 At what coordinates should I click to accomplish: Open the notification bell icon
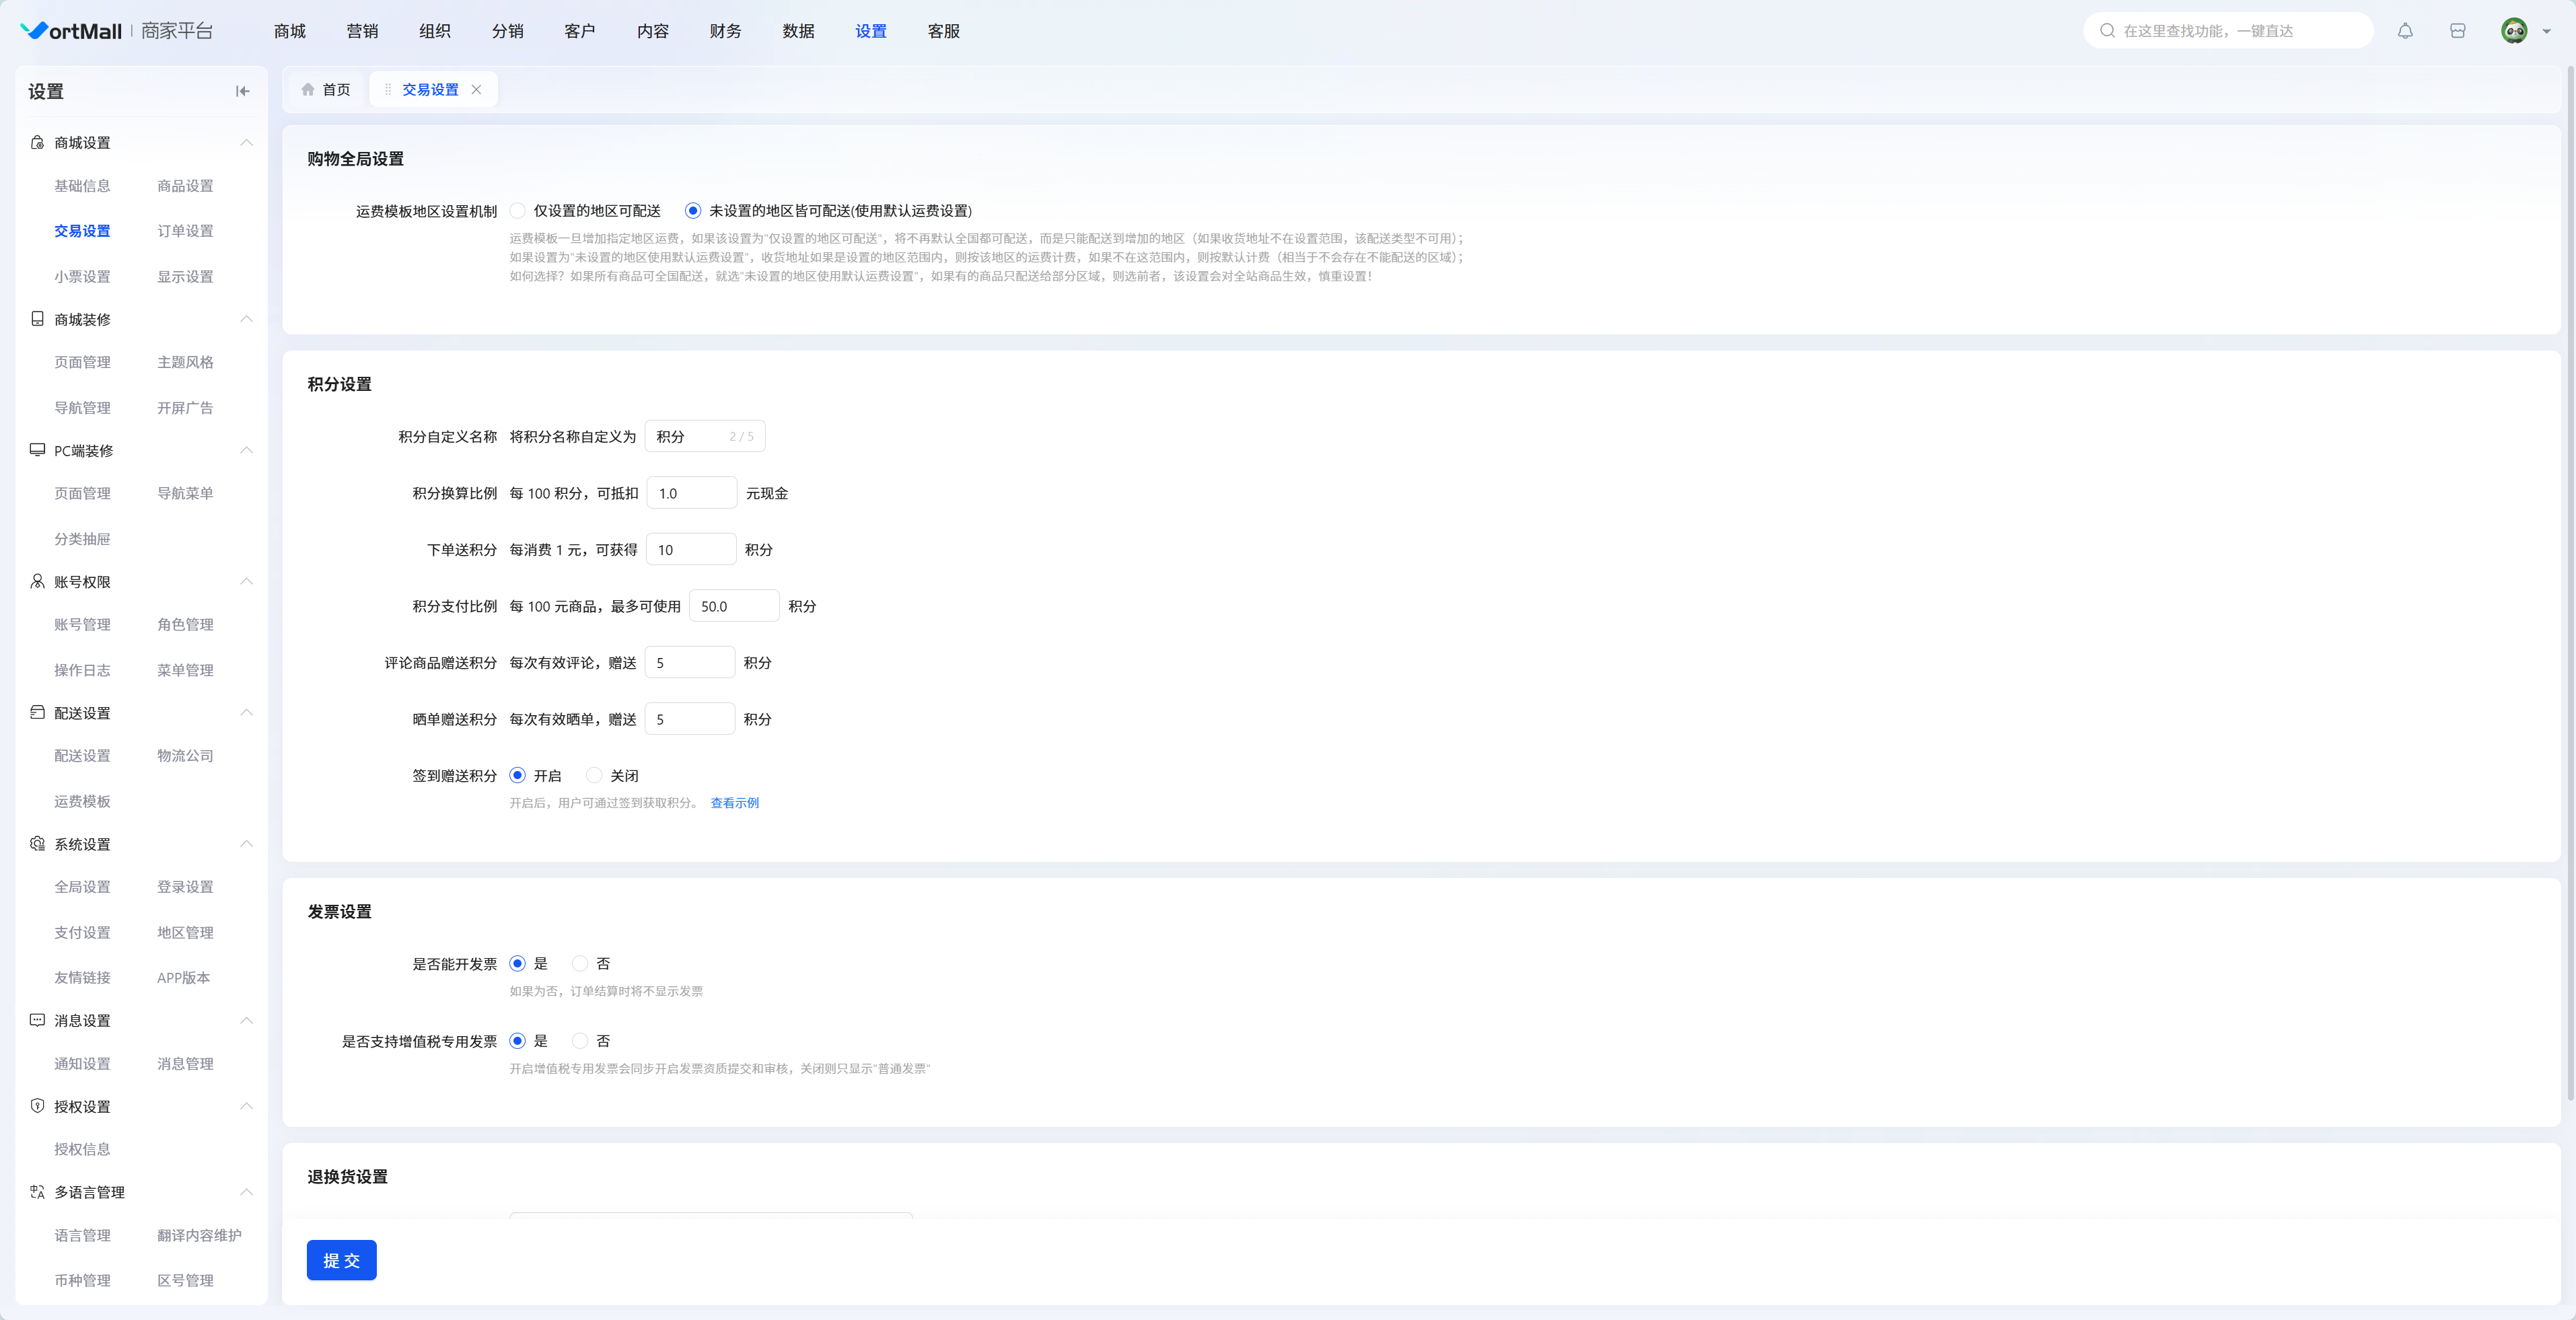coord(2405,31)
